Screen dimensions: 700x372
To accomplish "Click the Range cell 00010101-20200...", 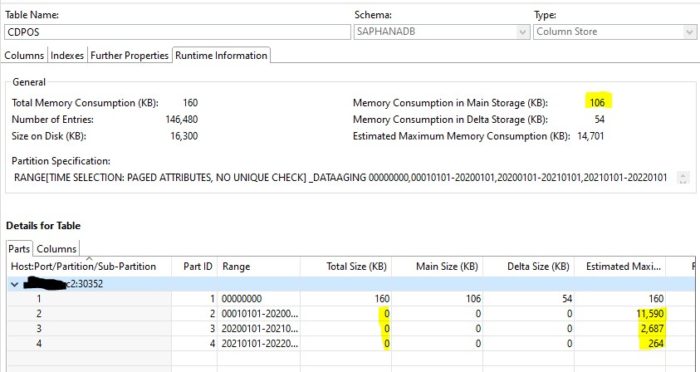I will click(260, 314).
